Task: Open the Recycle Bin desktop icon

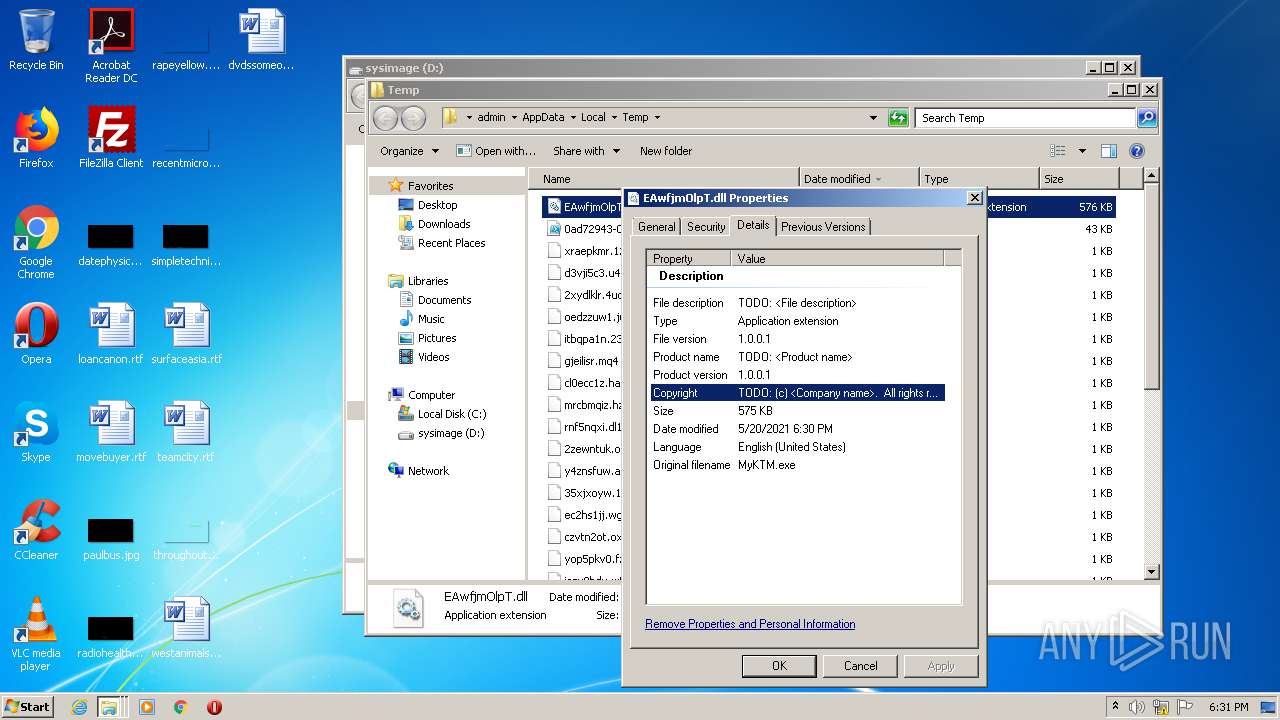Action: tap(36, 40)
